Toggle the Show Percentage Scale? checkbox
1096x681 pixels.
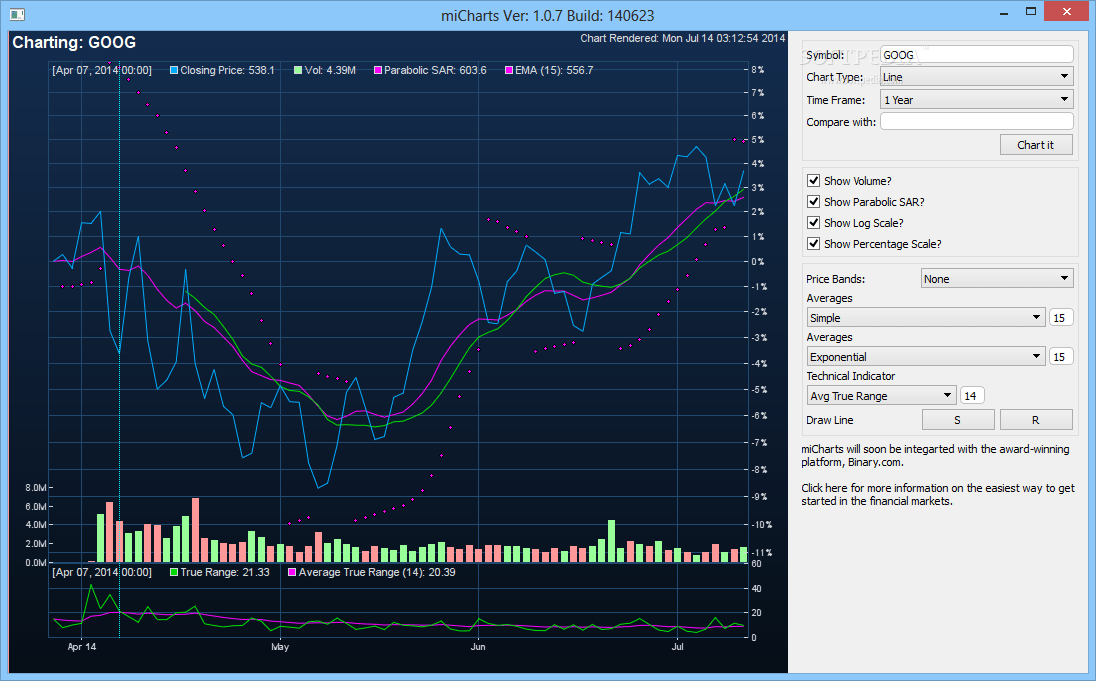(x=814, y=243)
